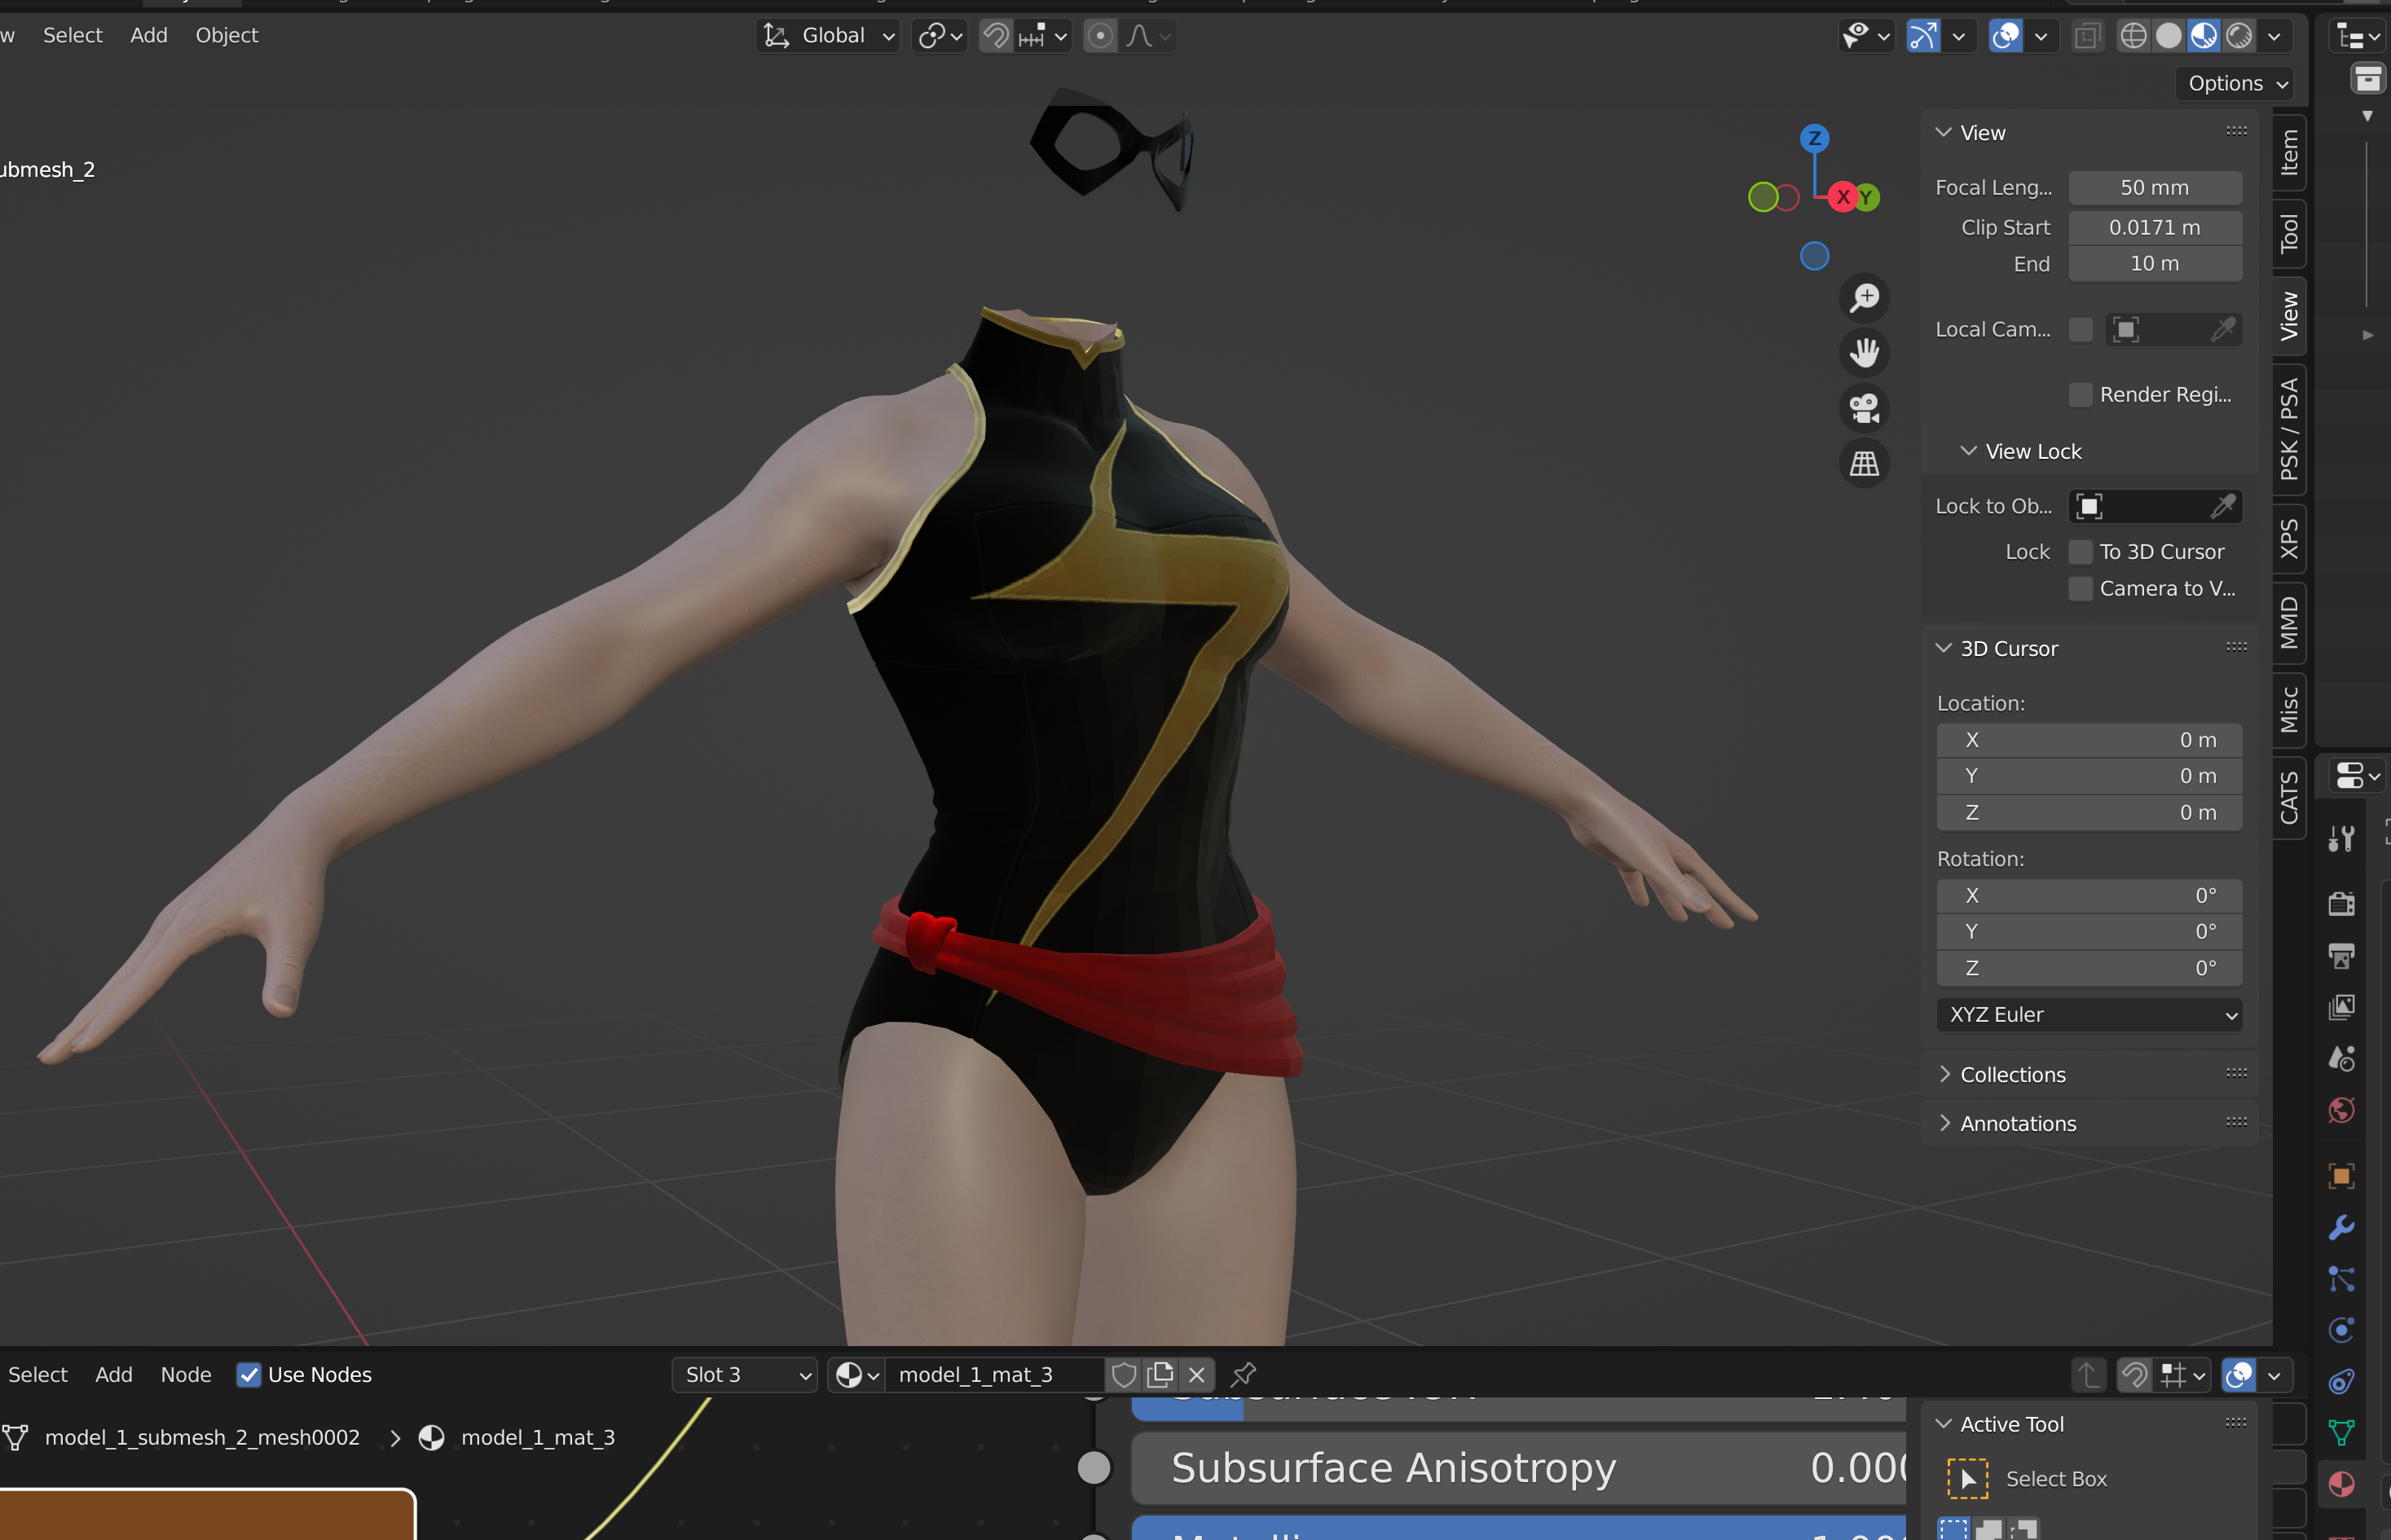The height and width of the screenshot is (1540, 2391).
Task: Toggle Camera to View lock option
Action: 2081,589
